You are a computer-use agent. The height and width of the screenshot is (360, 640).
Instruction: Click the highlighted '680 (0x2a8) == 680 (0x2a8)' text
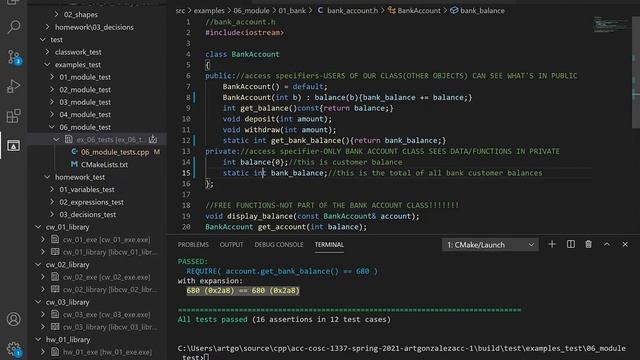243,290
